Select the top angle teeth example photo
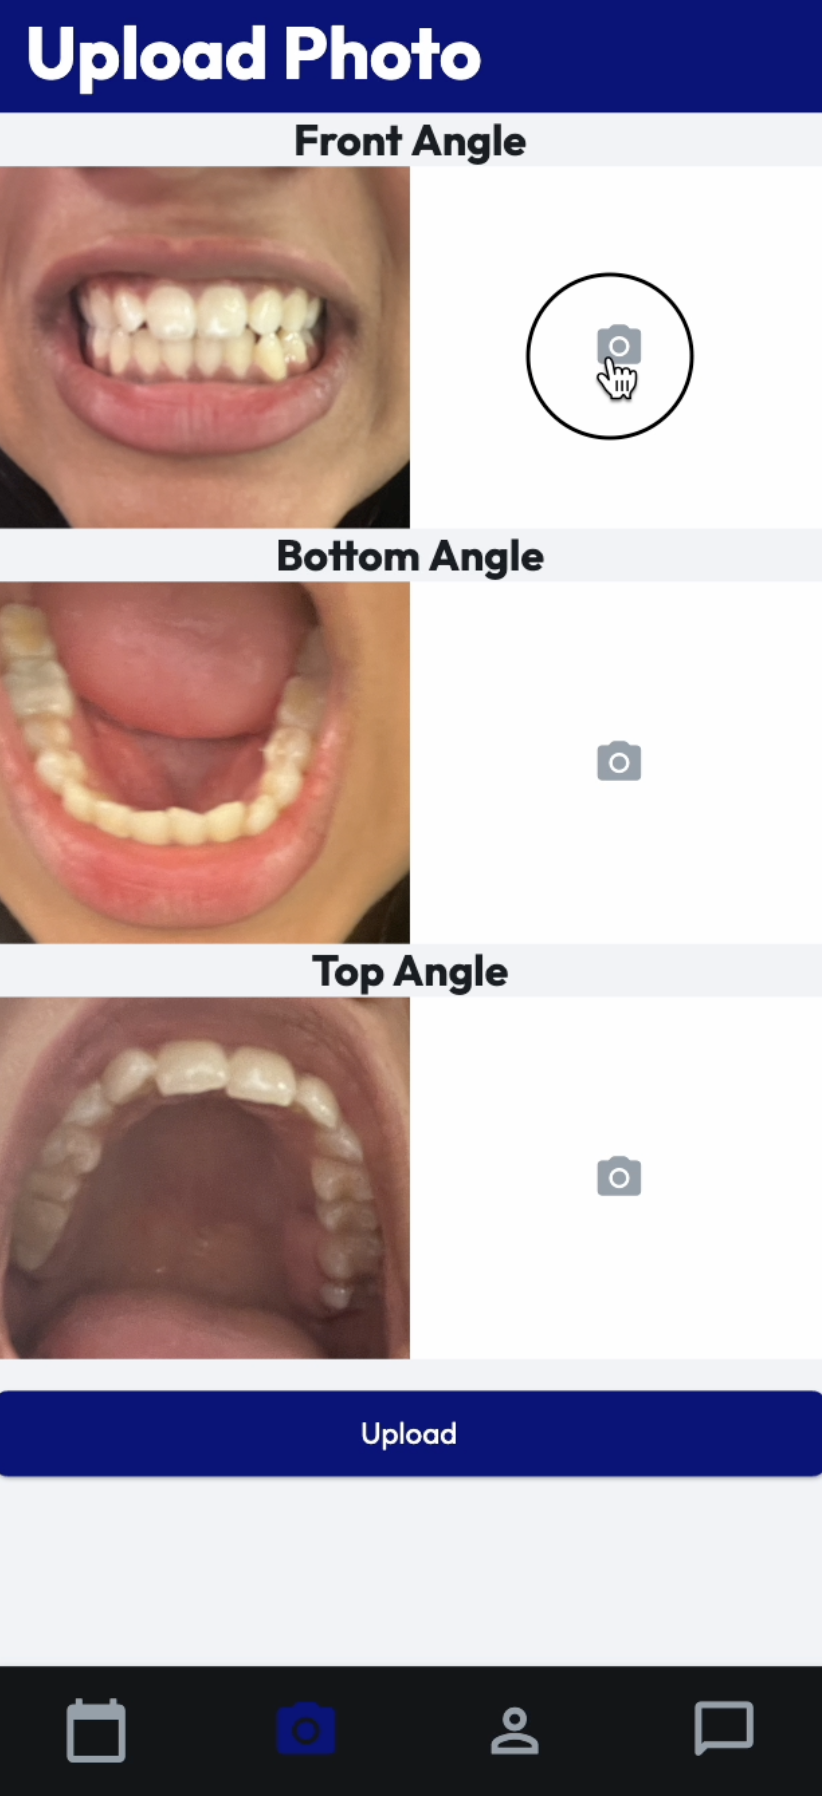 pos(205,1177)
